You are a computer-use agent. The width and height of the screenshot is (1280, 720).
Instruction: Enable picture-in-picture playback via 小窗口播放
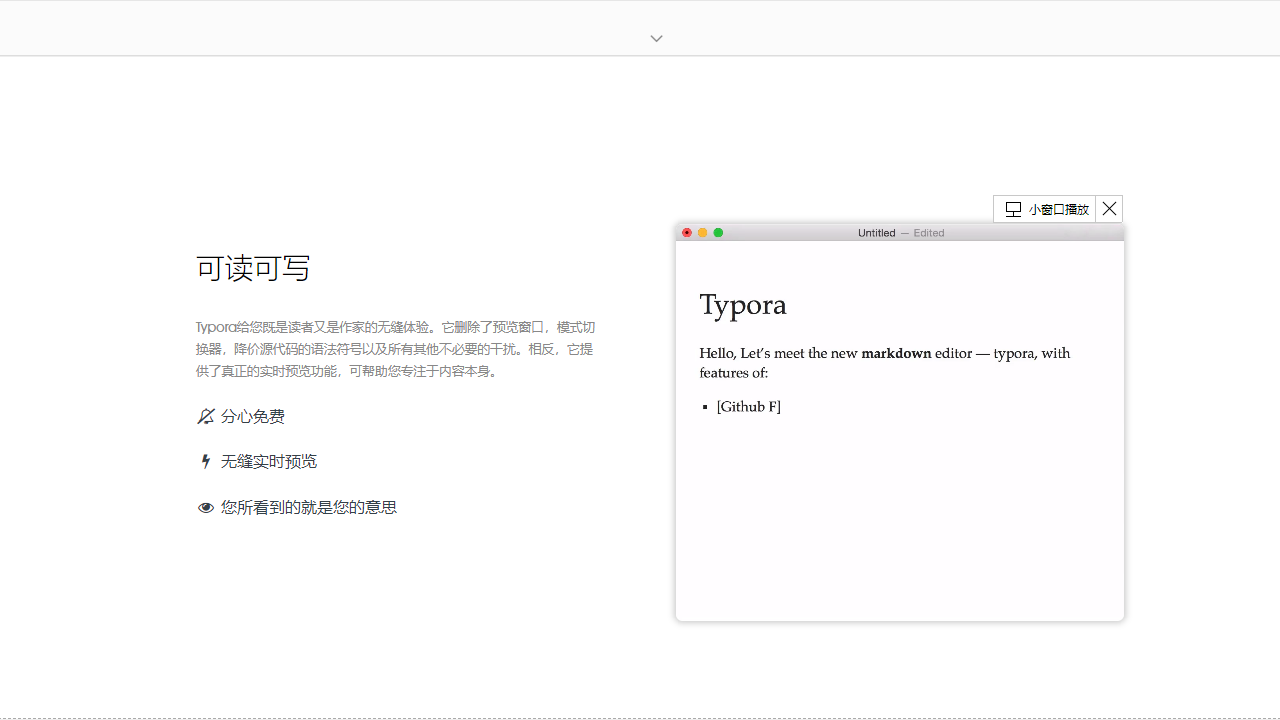(1045, 209)
